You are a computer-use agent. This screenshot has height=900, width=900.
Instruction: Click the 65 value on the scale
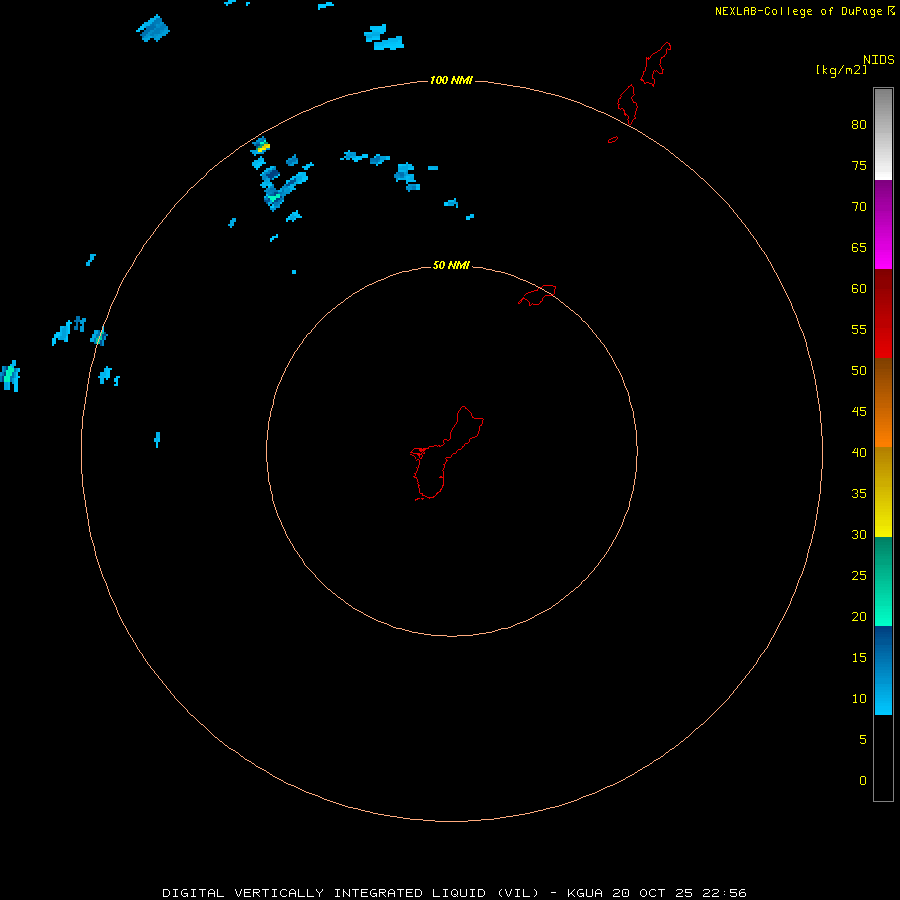[x=859, y=247]
